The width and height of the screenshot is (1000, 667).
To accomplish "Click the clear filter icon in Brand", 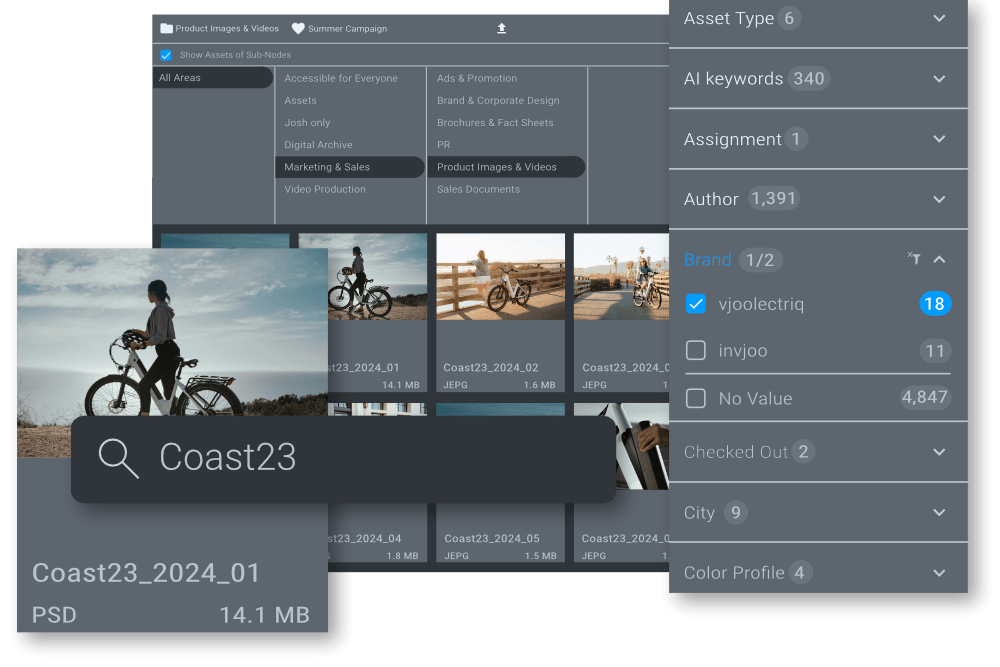I will [x=913, y=259].
